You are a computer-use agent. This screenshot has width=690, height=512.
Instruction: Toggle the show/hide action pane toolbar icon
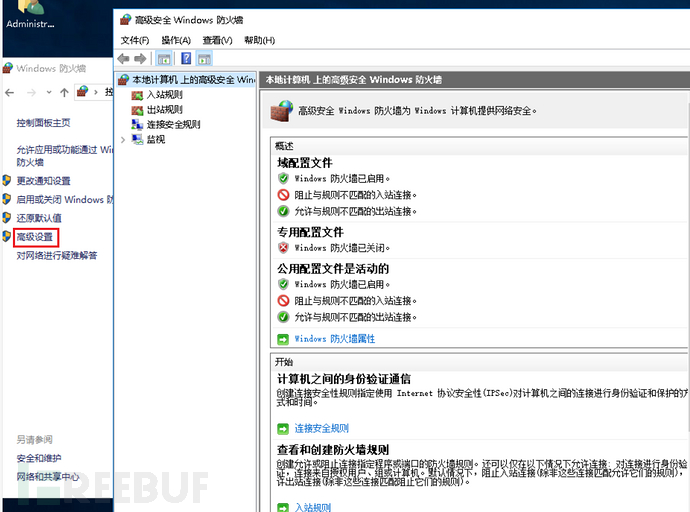[204, 59]
